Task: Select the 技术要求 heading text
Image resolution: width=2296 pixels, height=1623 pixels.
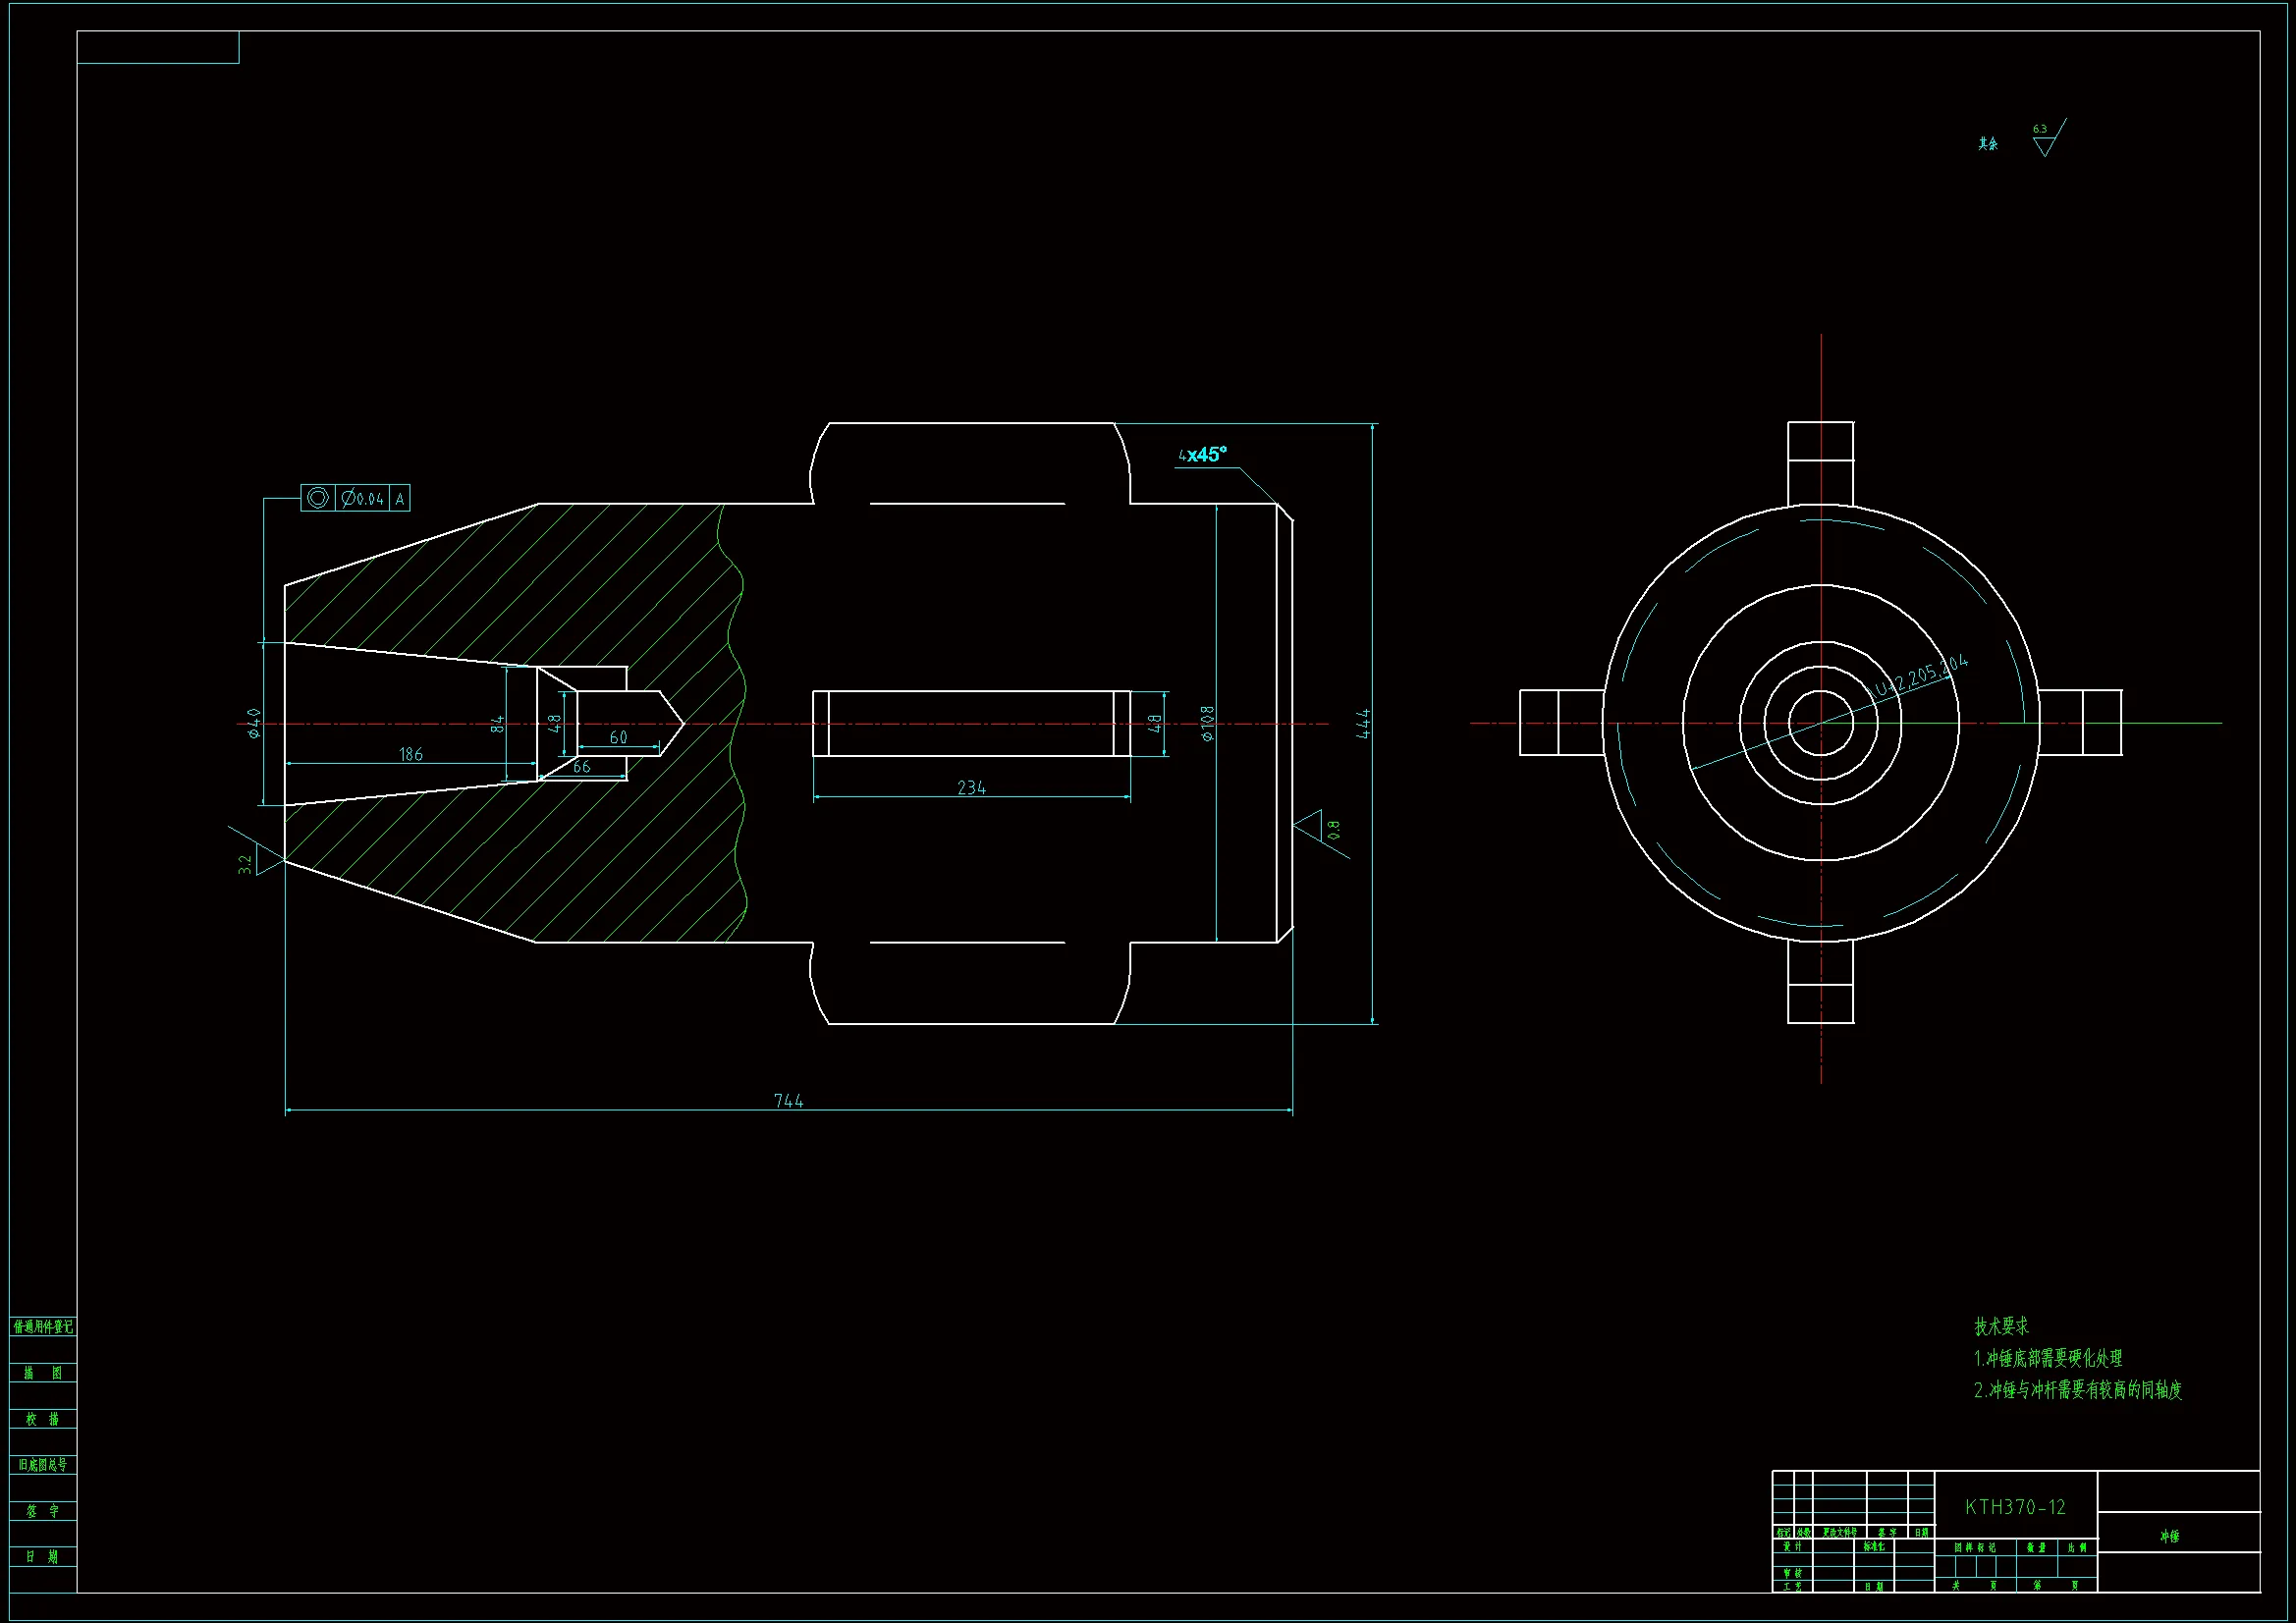Action: pyautogui.click(x=2001, y=1326)
